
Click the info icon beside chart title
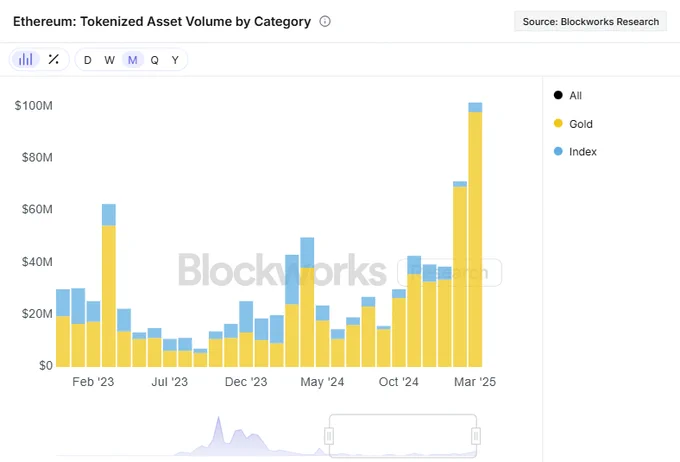tap(325, 21)
